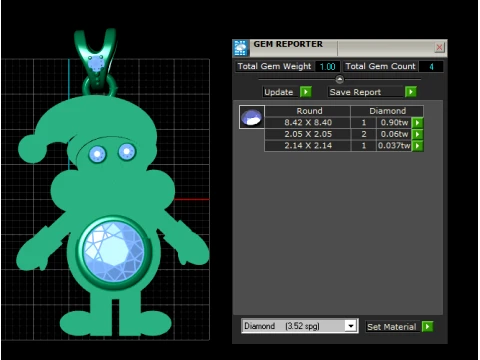
Task: Click the green arrow for 0.037tw row
Action: coord(417,146)
